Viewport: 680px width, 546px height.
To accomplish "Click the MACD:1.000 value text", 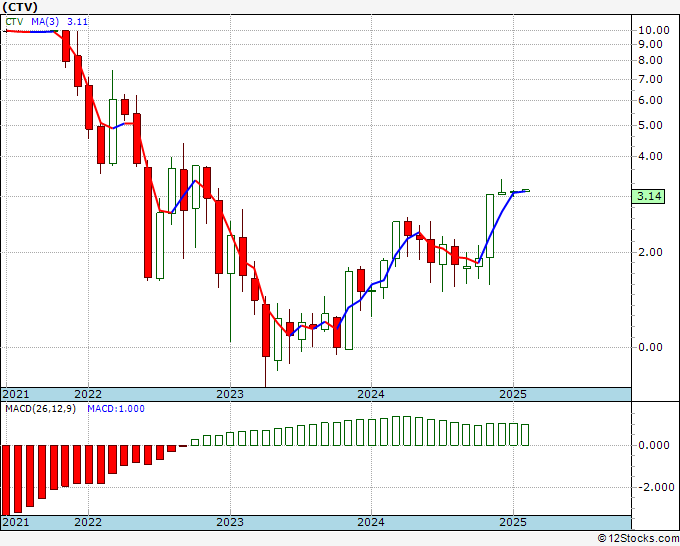I will pyautogui.click(x=116, y=409).
